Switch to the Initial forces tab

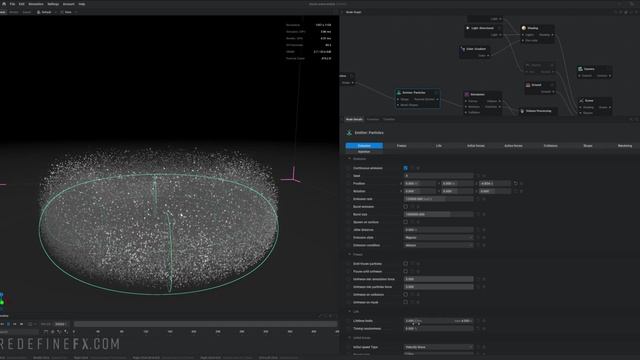476,146
